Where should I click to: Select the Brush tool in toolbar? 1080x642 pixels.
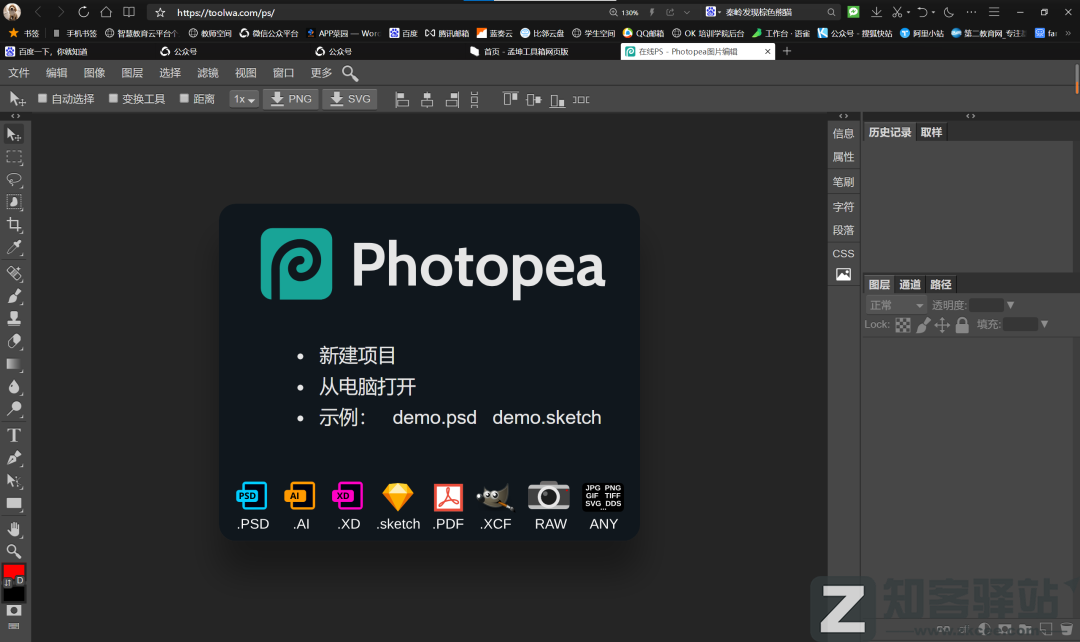[14, 296]
